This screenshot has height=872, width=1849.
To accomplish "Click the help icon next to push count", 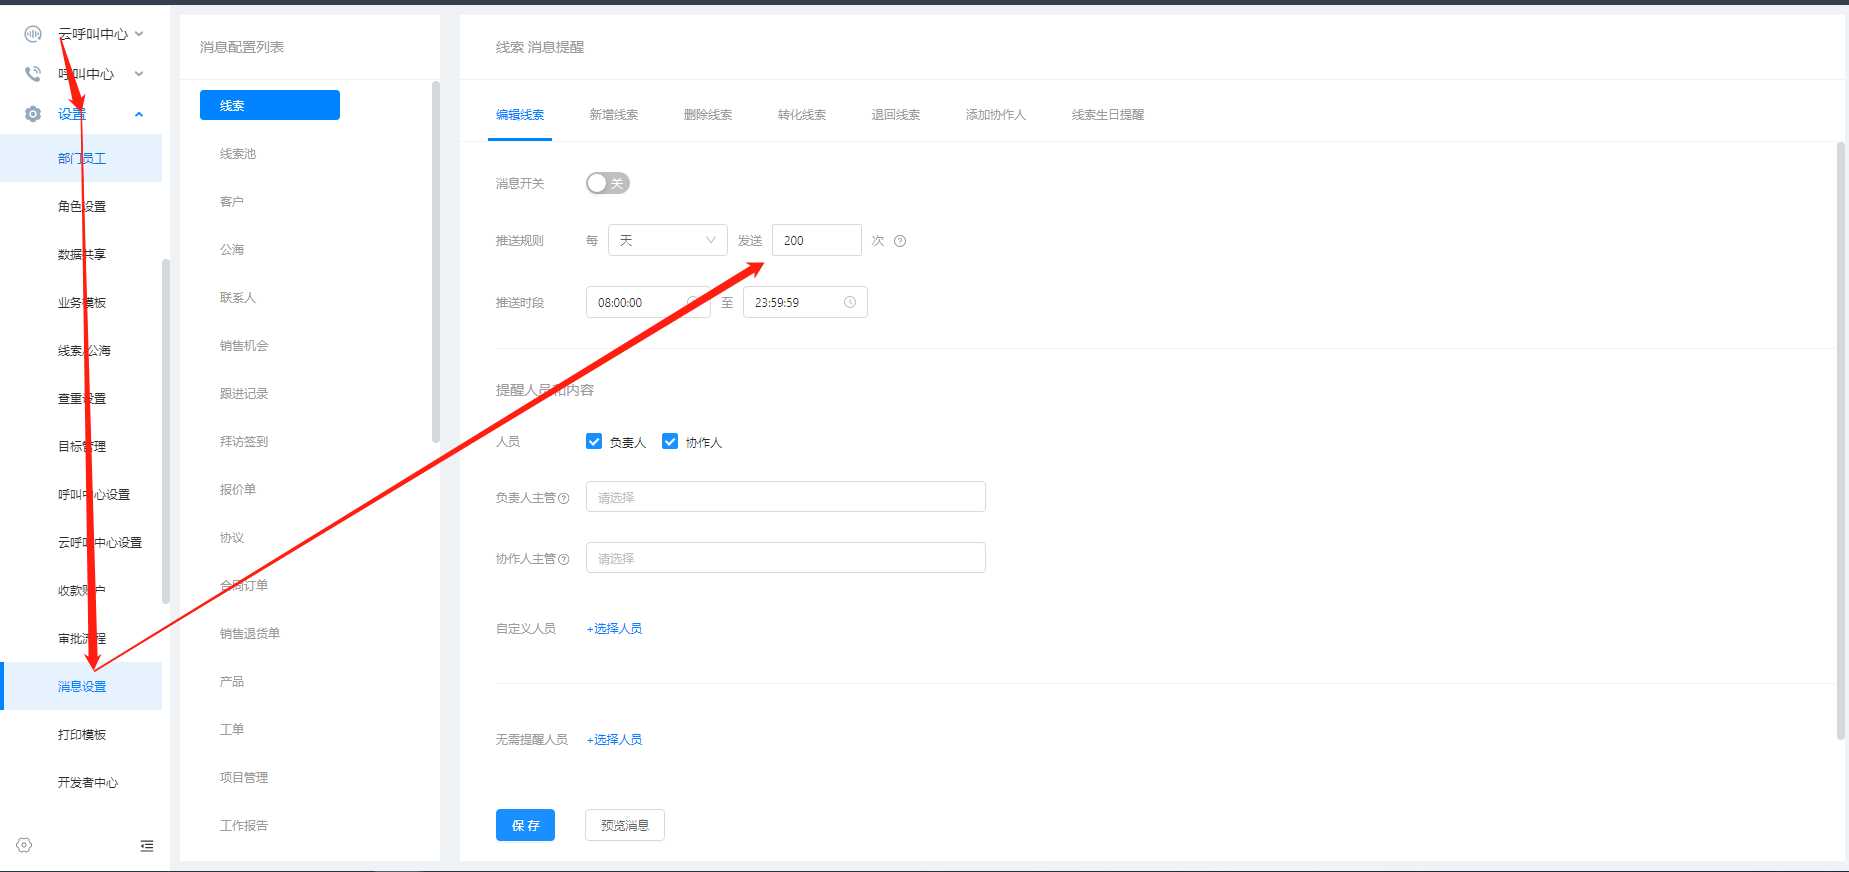I will (x=900, y=241).
